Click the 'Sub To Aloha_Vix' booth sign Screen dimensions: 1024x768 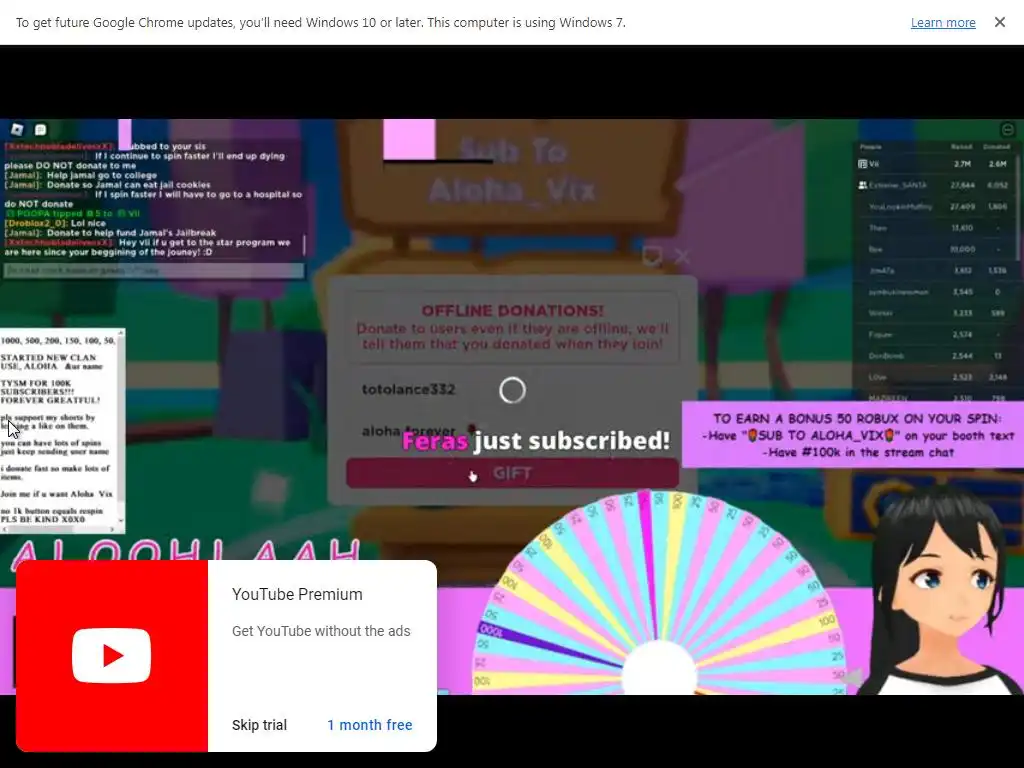512,171
